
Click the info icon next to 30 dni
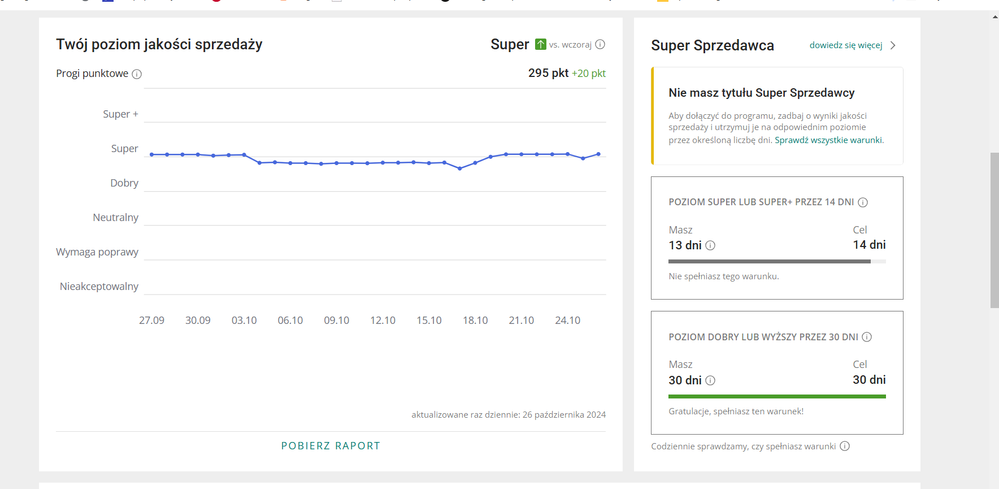(x=710, y=380)
